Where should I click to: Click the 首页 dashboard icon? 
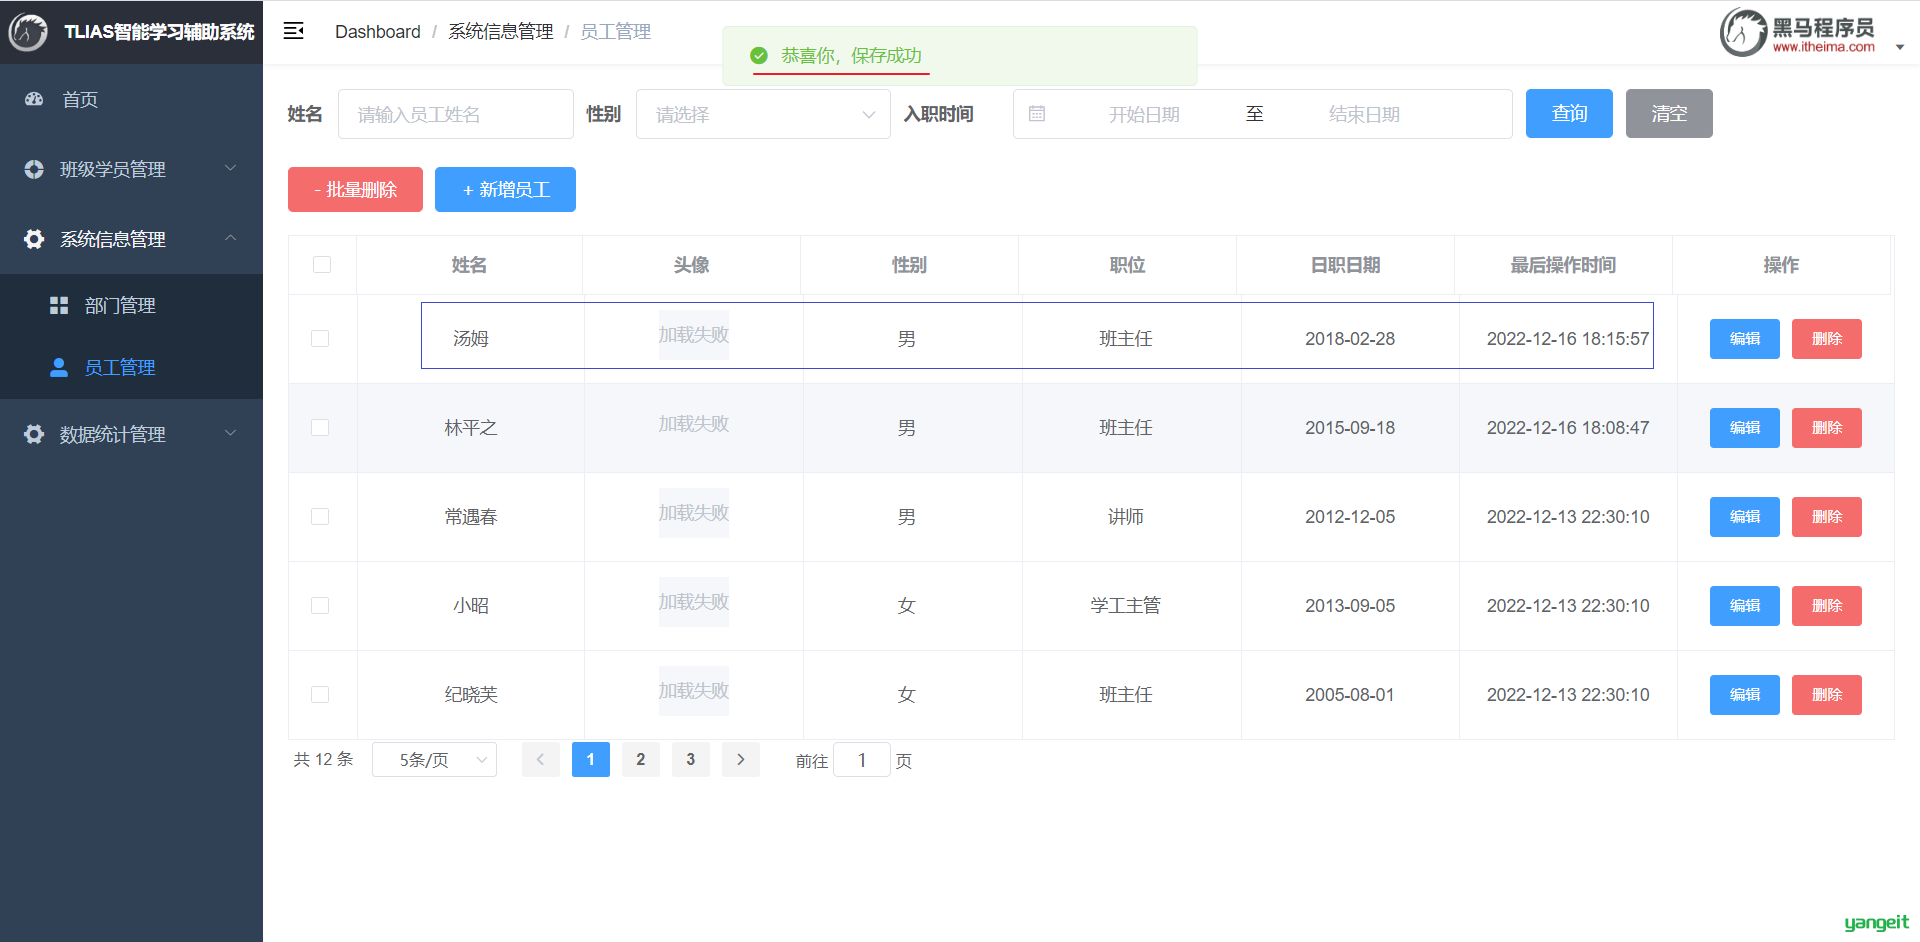point(34,99)
